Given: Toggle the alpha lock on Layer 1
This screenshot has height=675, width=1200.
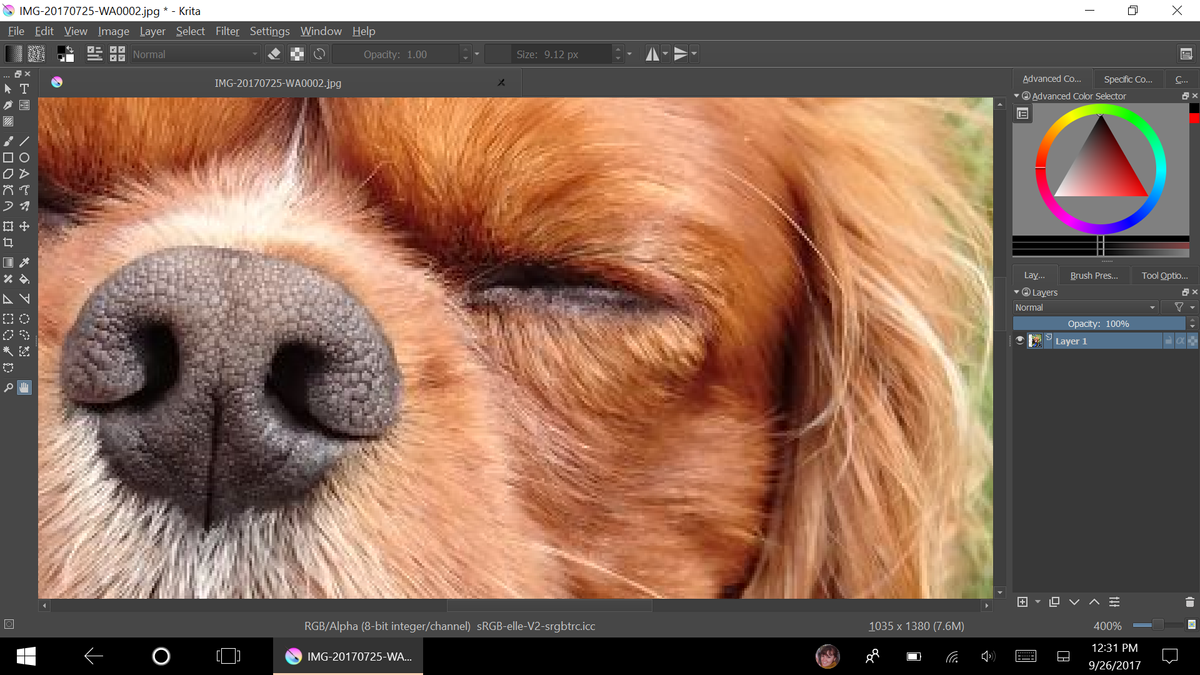Looking at the screenshot, I should 1180,340.
